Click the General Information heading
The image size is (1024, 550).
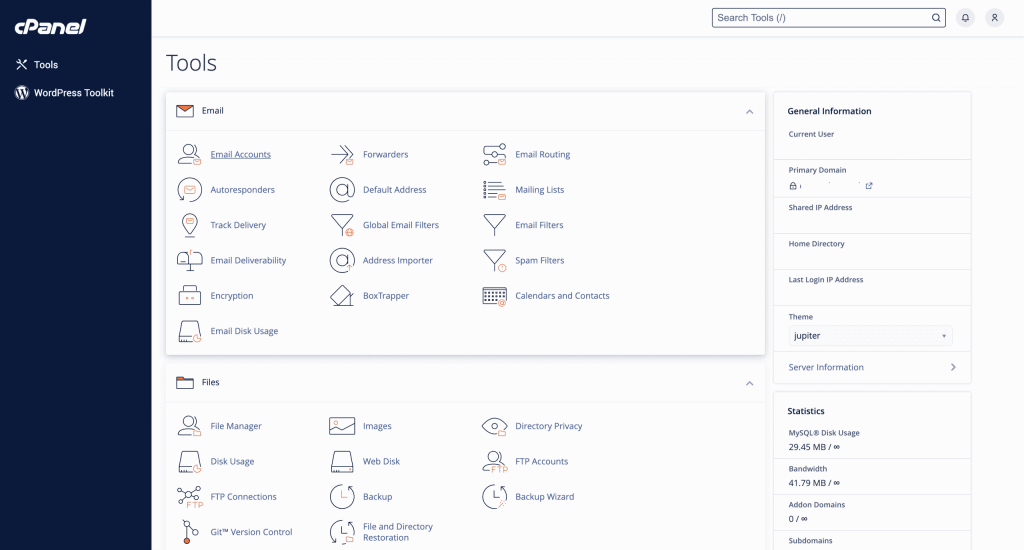point(829,111)
